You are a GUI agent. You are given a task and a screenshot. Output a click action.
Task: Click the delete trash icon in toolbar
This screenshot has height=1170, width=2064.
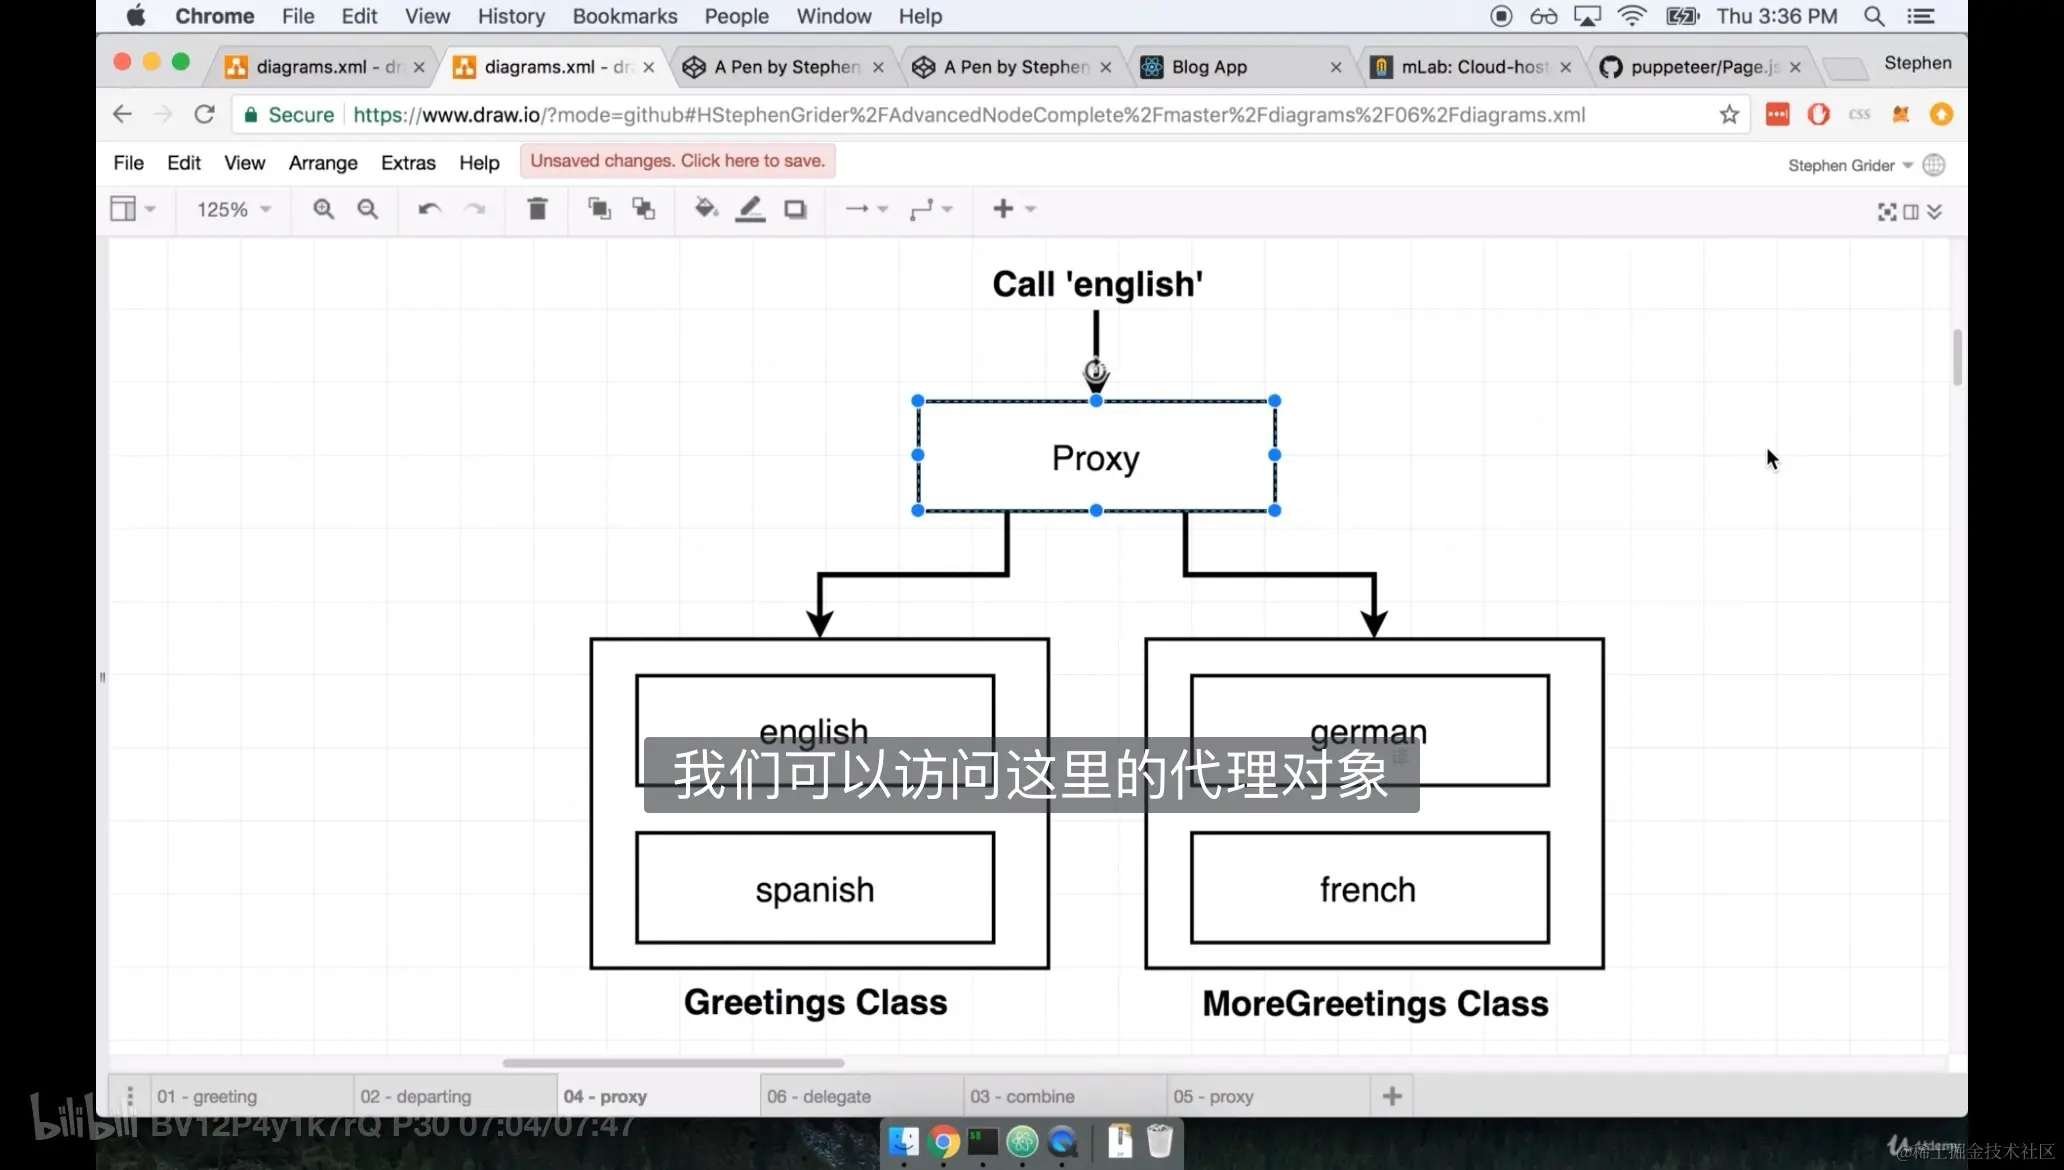click(537, 209)
